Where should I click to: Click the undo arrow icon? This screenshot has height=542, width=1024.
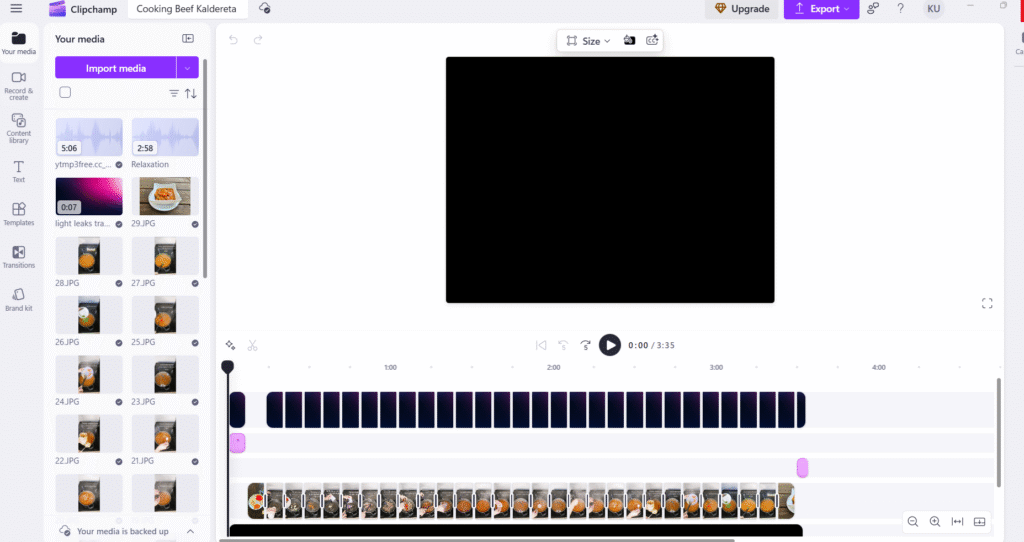234,40
